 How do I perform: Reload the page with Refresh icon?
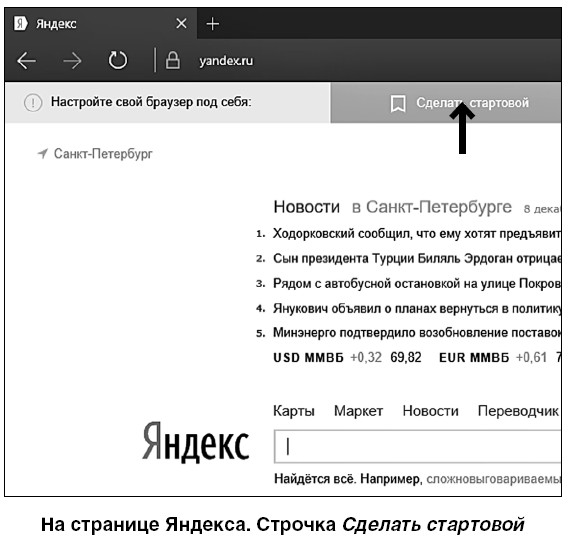[118, 60]
